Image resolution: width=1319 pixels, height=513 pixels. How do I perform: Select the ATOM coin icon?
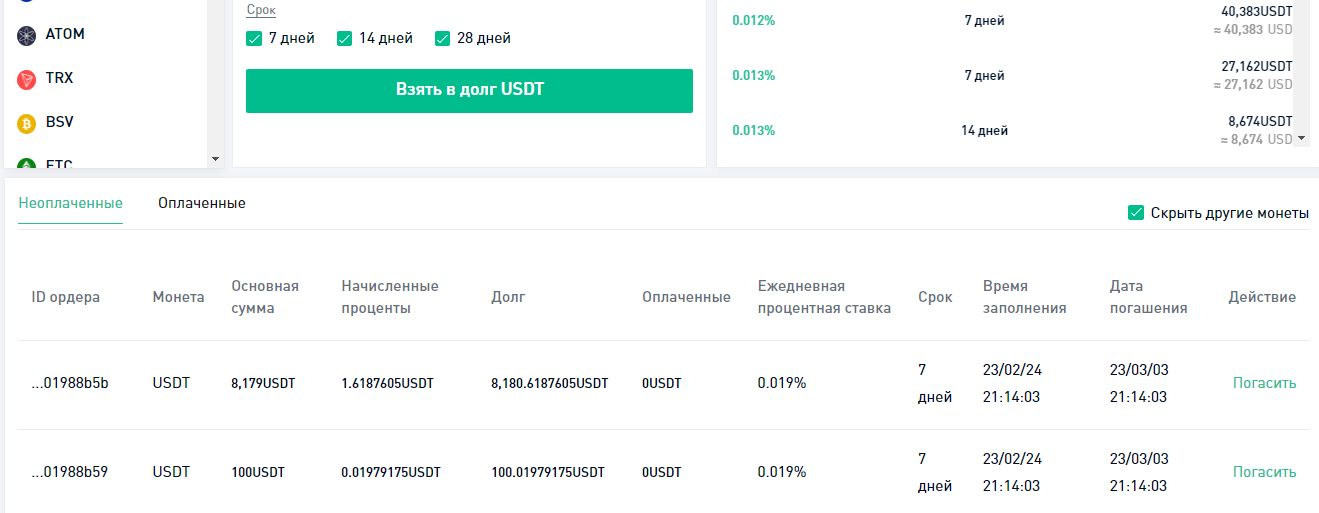26,34
